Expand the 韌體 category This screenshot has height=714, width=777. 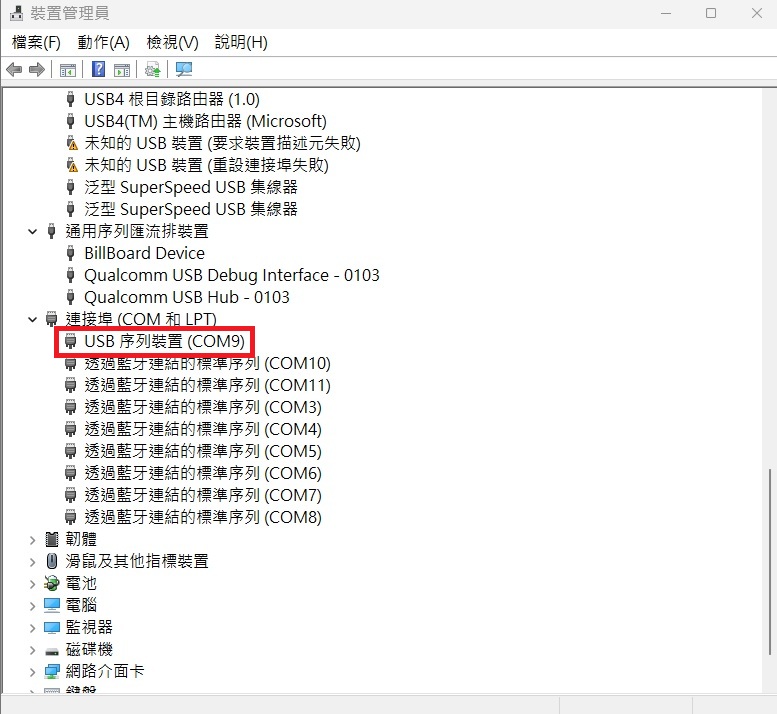[x=33, y=540]
